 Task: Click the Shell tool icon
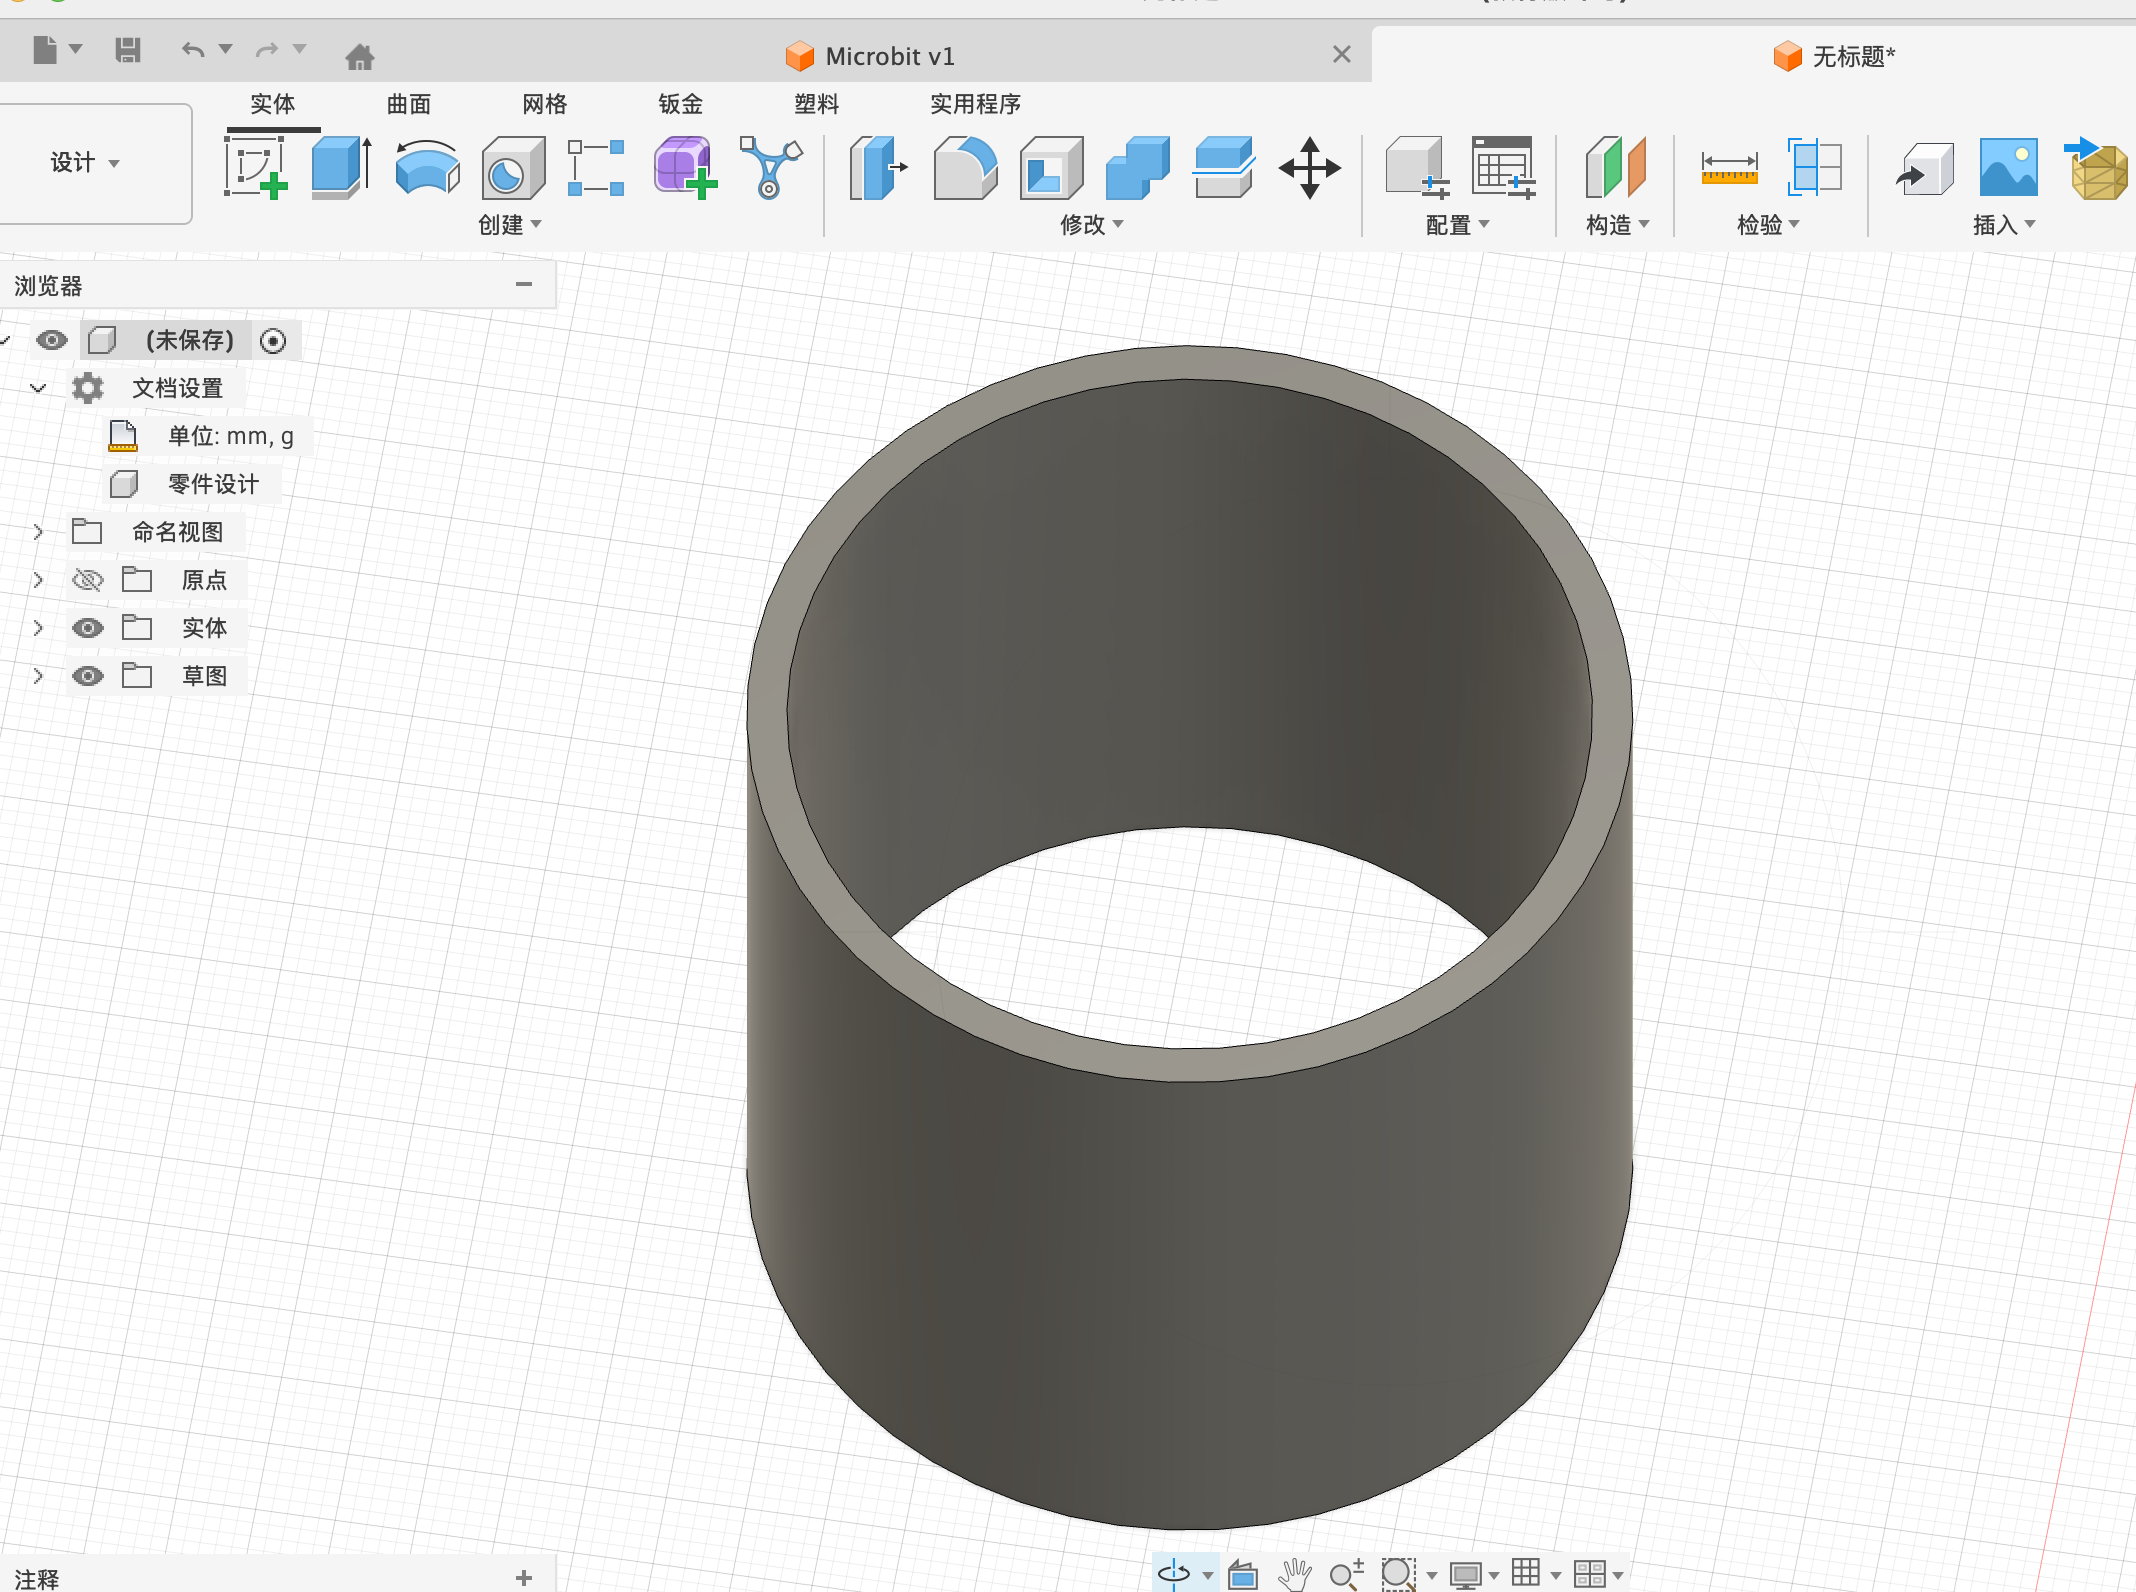(1050, 168)
